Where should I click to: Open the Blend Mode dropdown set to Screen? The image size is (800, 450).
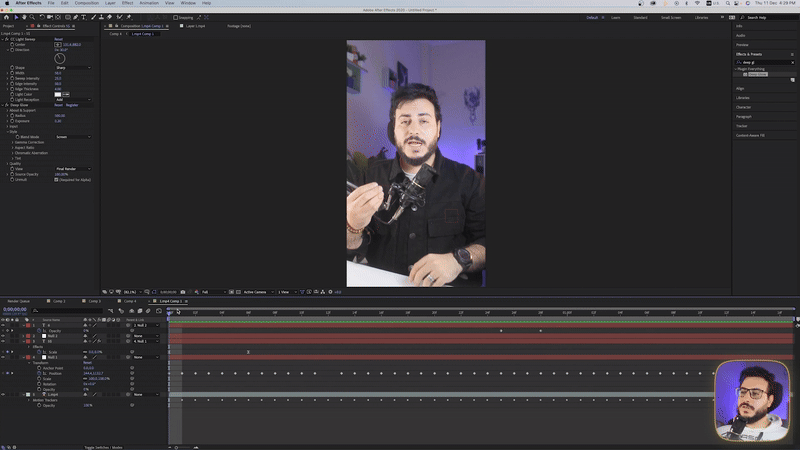(73, 137)
